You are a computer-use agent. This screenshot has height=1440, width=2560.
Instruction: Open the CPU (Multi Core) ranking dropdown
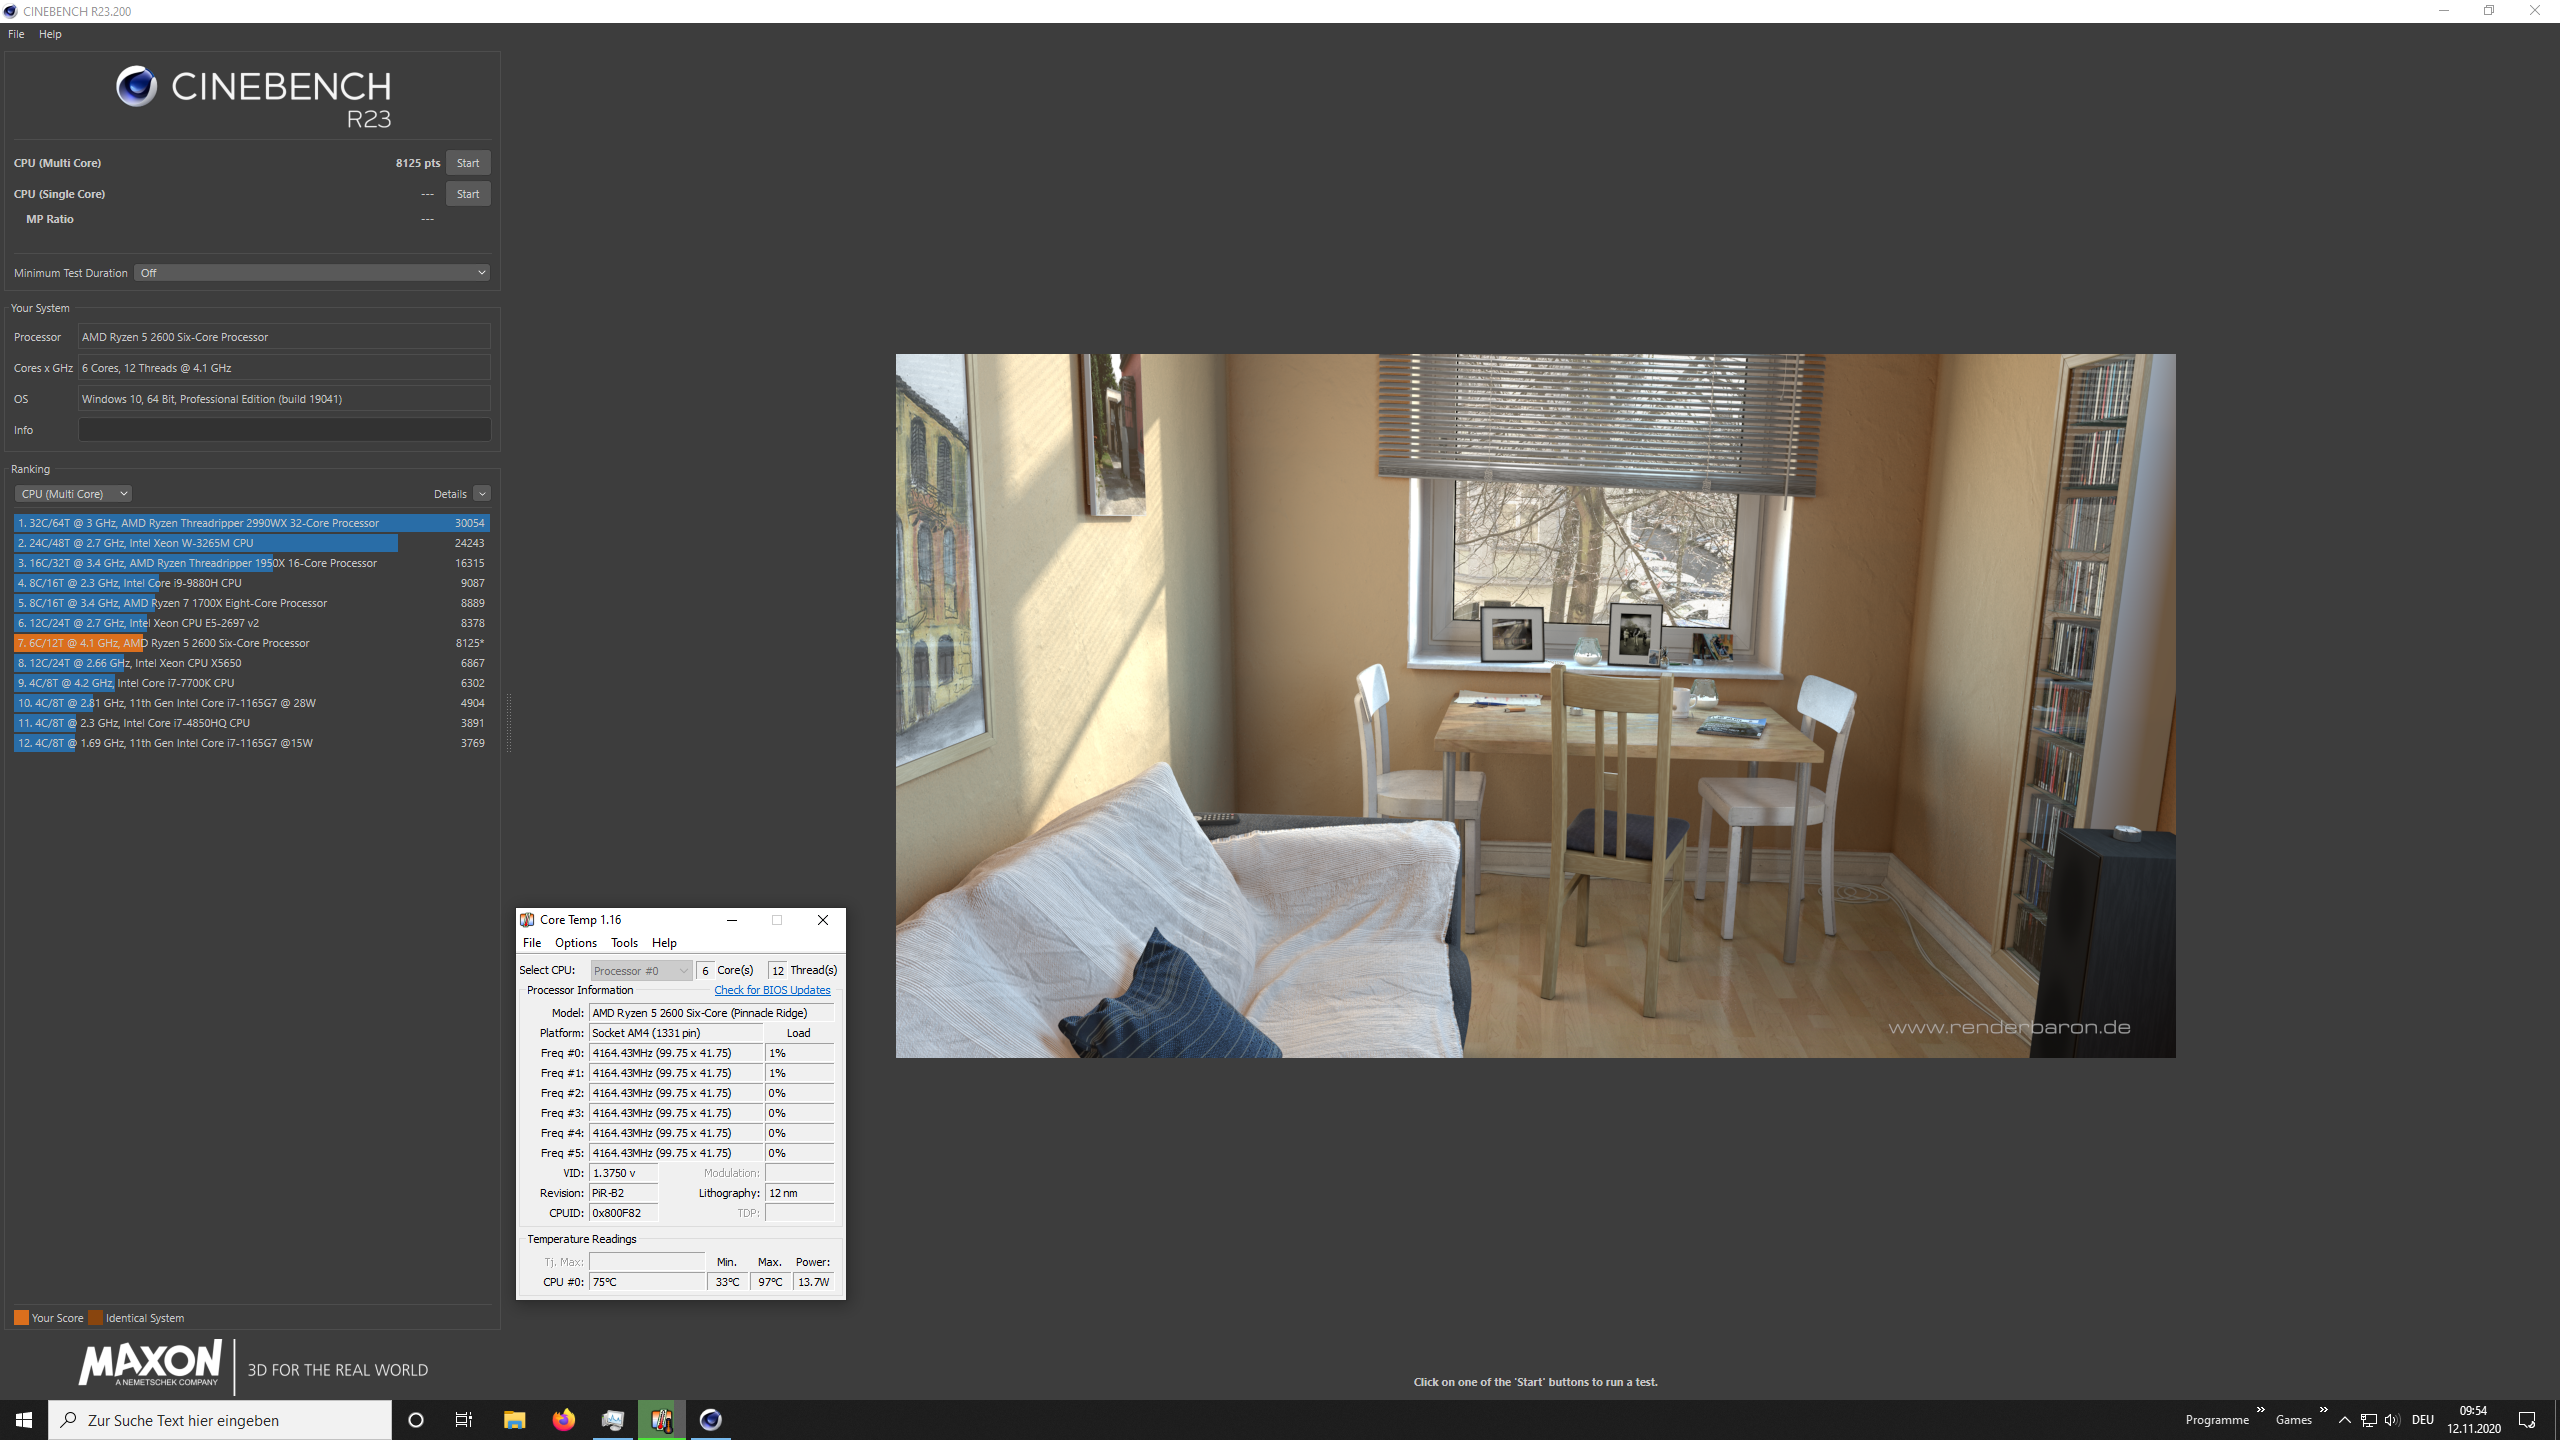tap(74, 494)
